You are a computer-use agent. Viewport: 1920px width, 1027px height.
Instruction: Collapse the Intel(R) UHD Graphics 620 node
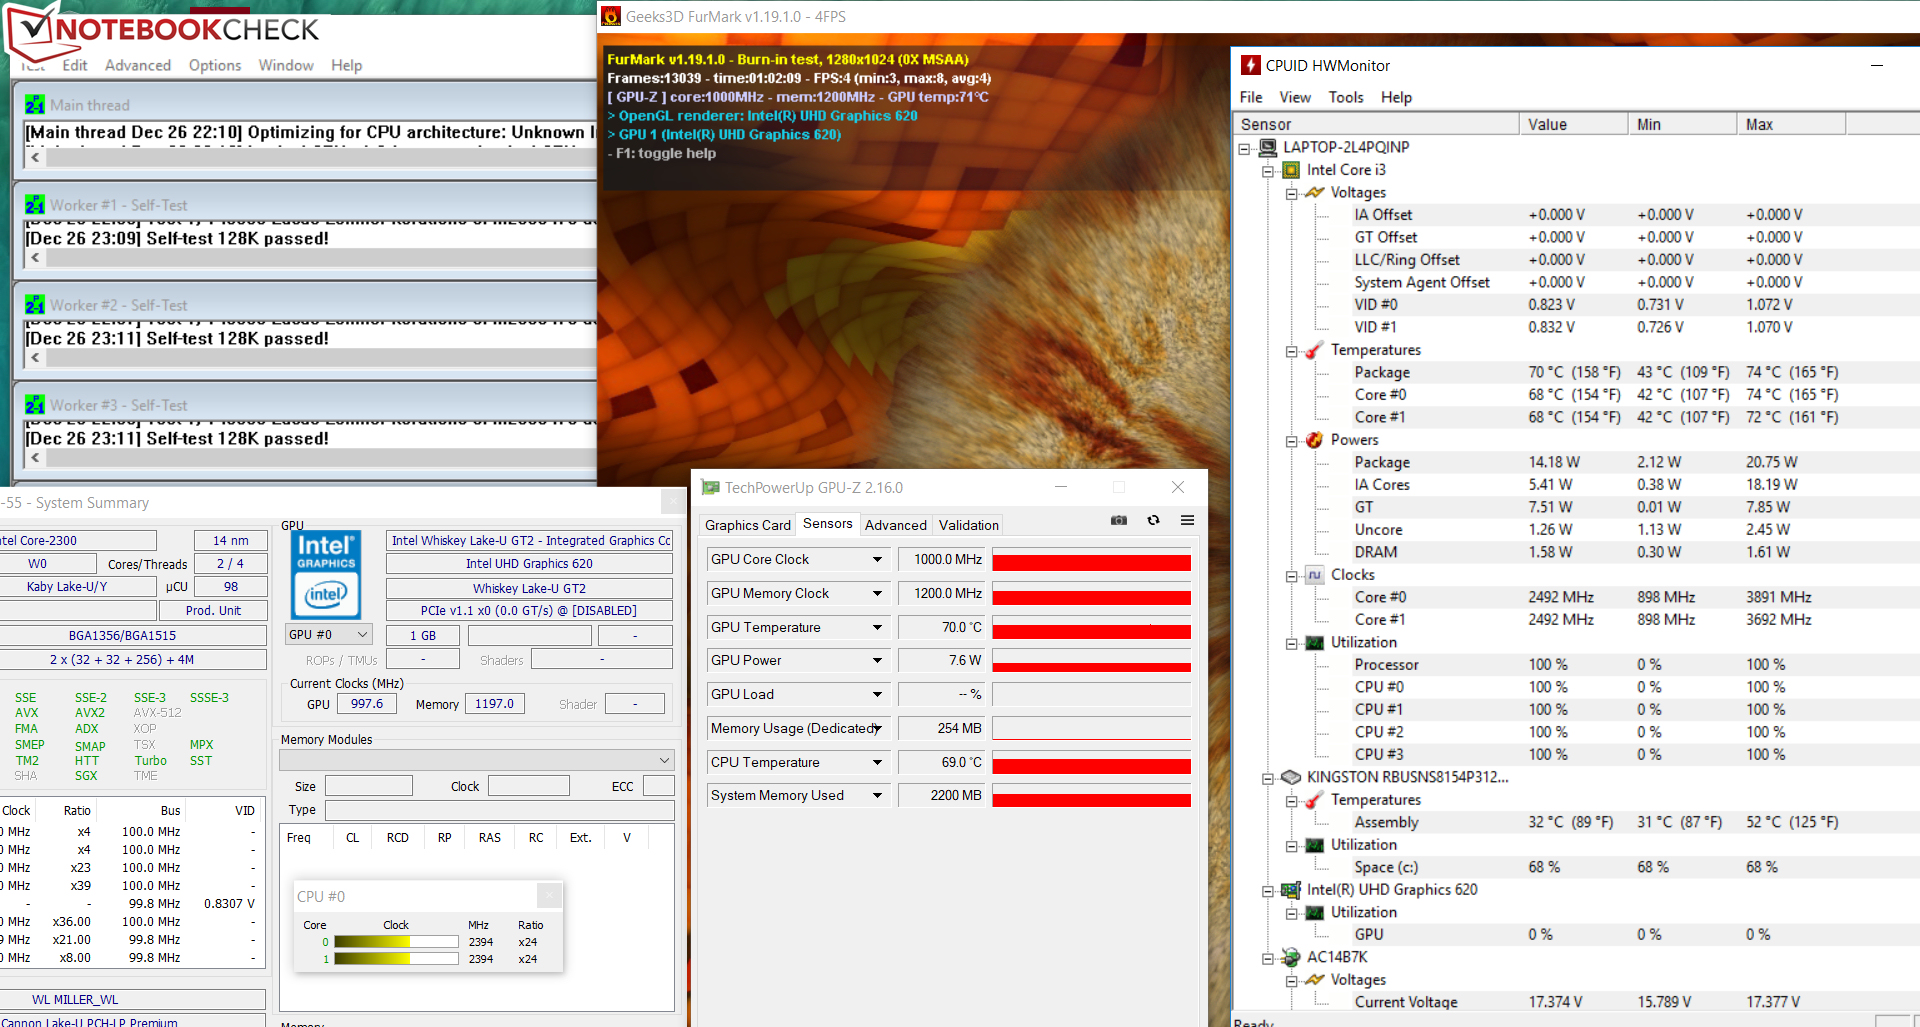(1268, 891)
